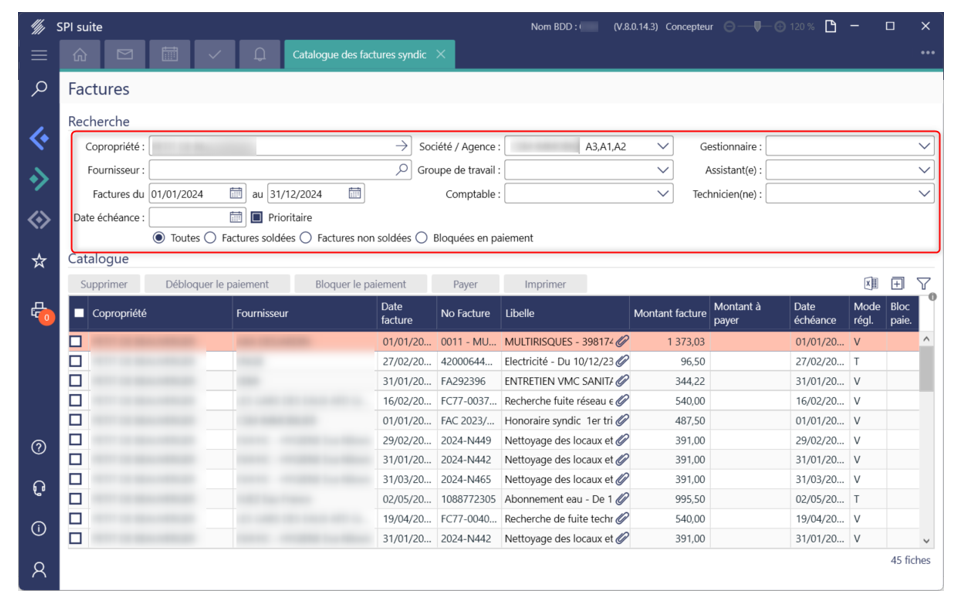Expand the Gestionnaire dropdown
Image resolution: width=977 pixels, height=597 pixels.
pos(923,146)
